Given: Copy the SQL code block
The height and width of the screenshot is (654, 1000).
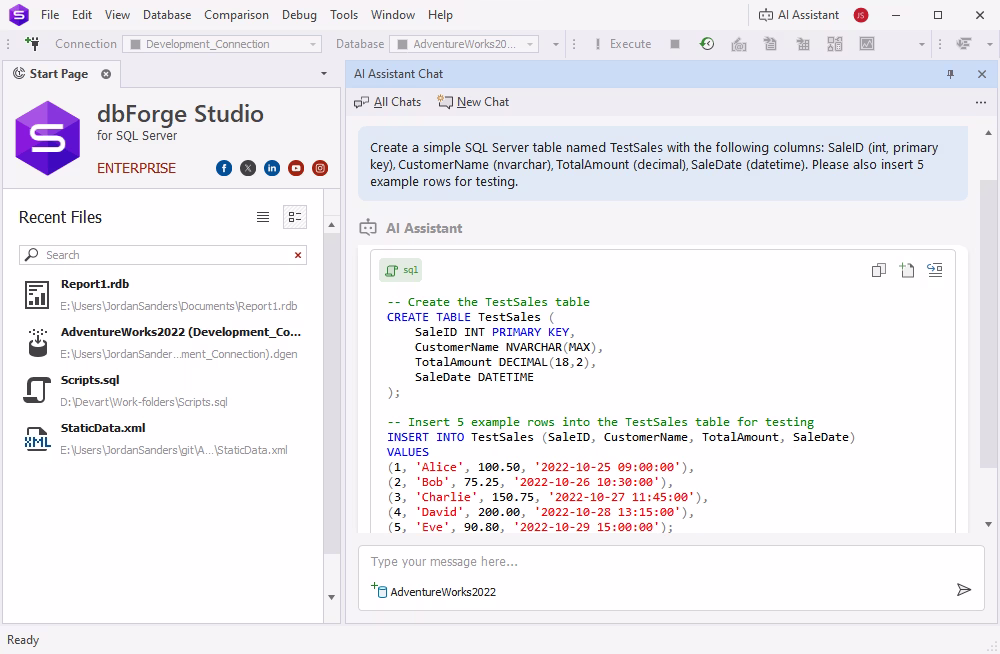Looking at the screenshot, I should (x=879, y=270).
